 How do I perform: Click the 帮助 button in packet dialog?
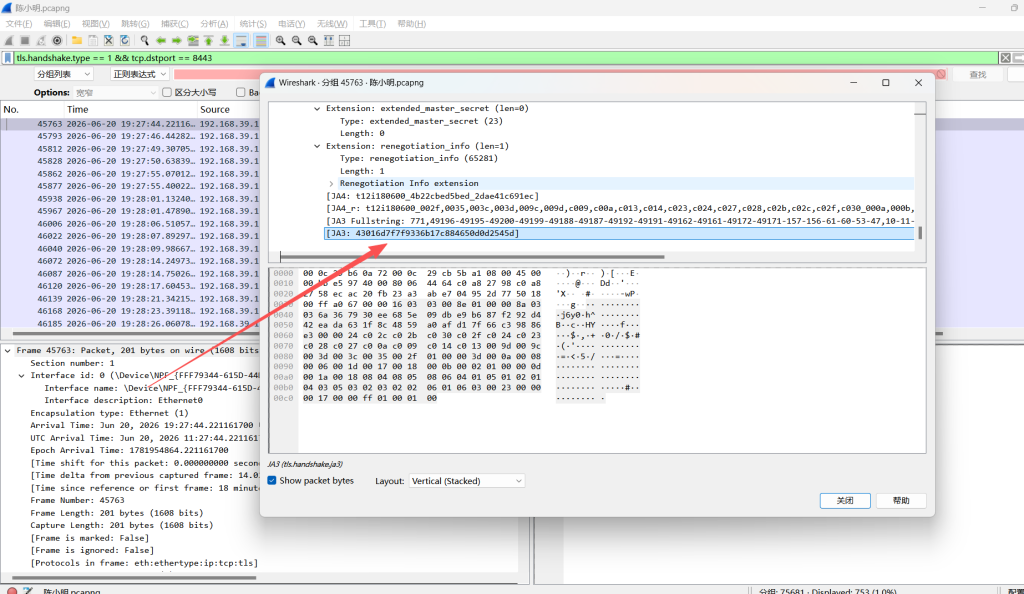(901, 501)
